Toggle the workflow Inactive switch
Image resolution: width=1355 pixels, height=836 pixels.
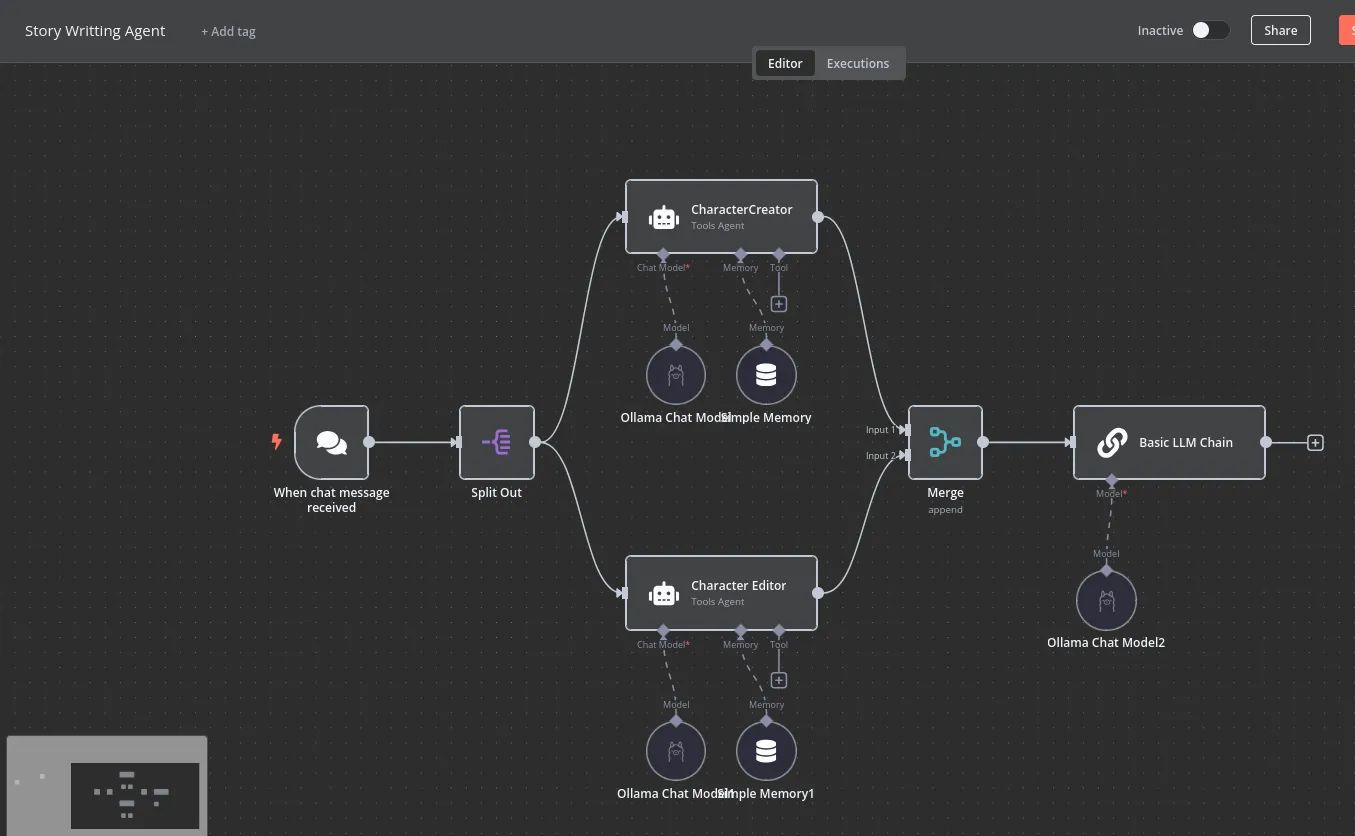(x=1209, y=30)
